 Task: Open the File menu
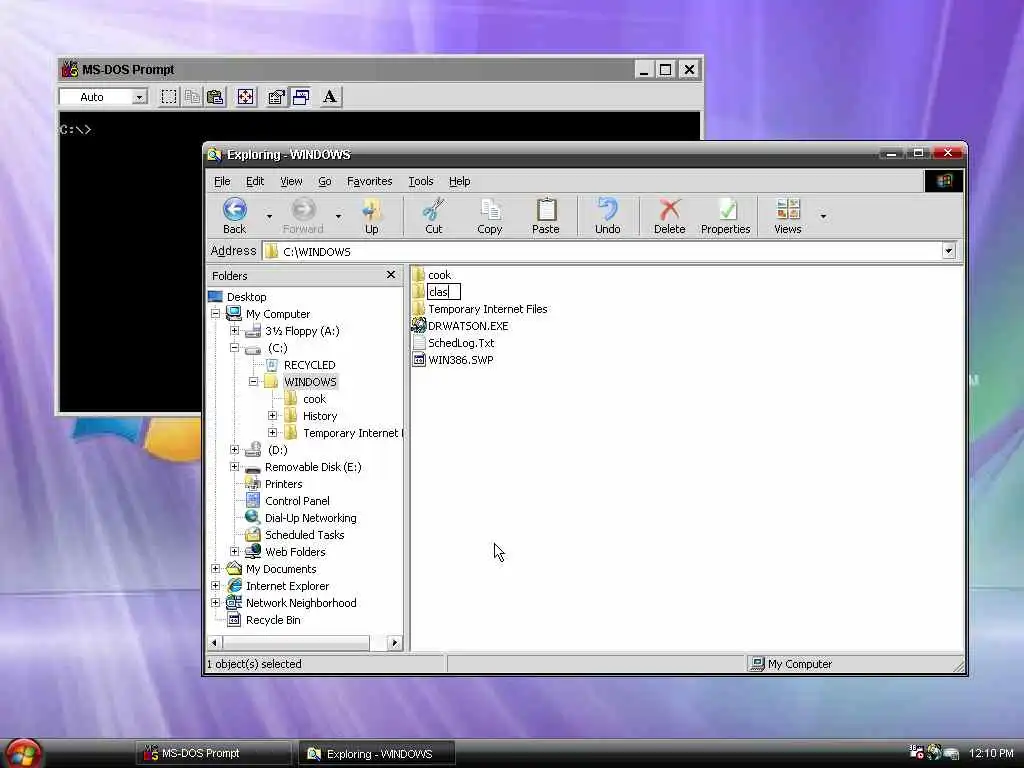[222, 181]
